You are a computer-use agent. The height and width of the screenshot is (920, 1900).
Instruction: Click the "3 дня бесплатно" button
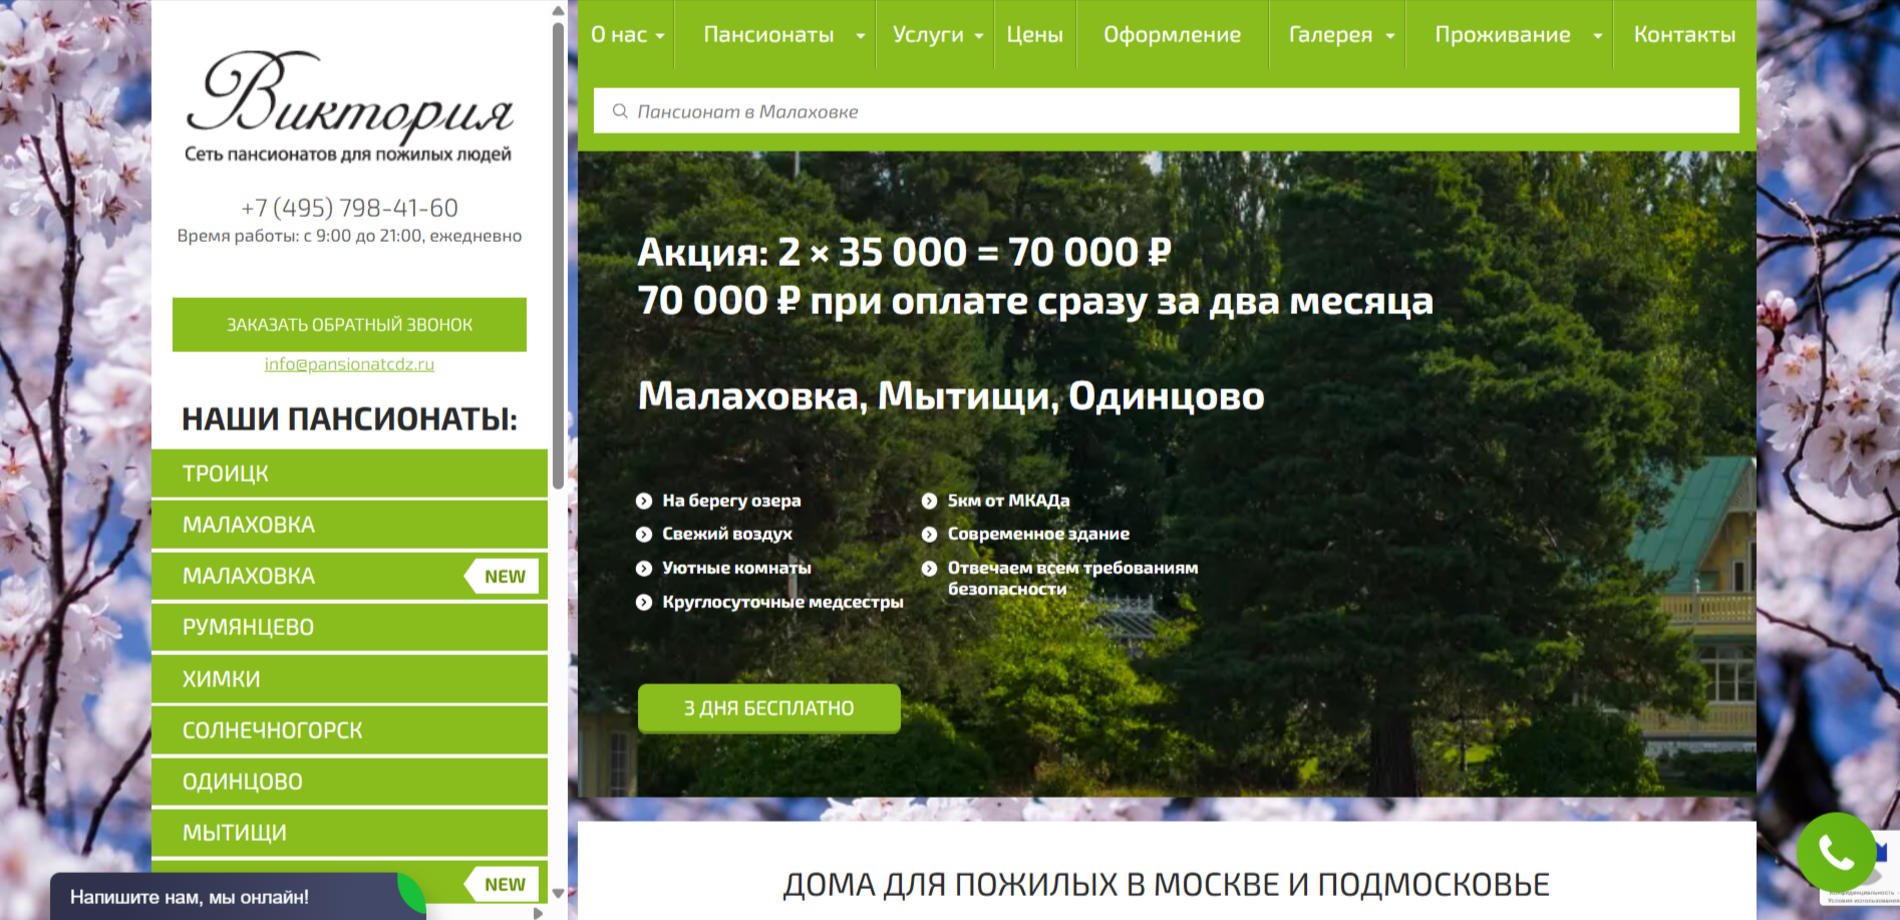tap(768, 708)
